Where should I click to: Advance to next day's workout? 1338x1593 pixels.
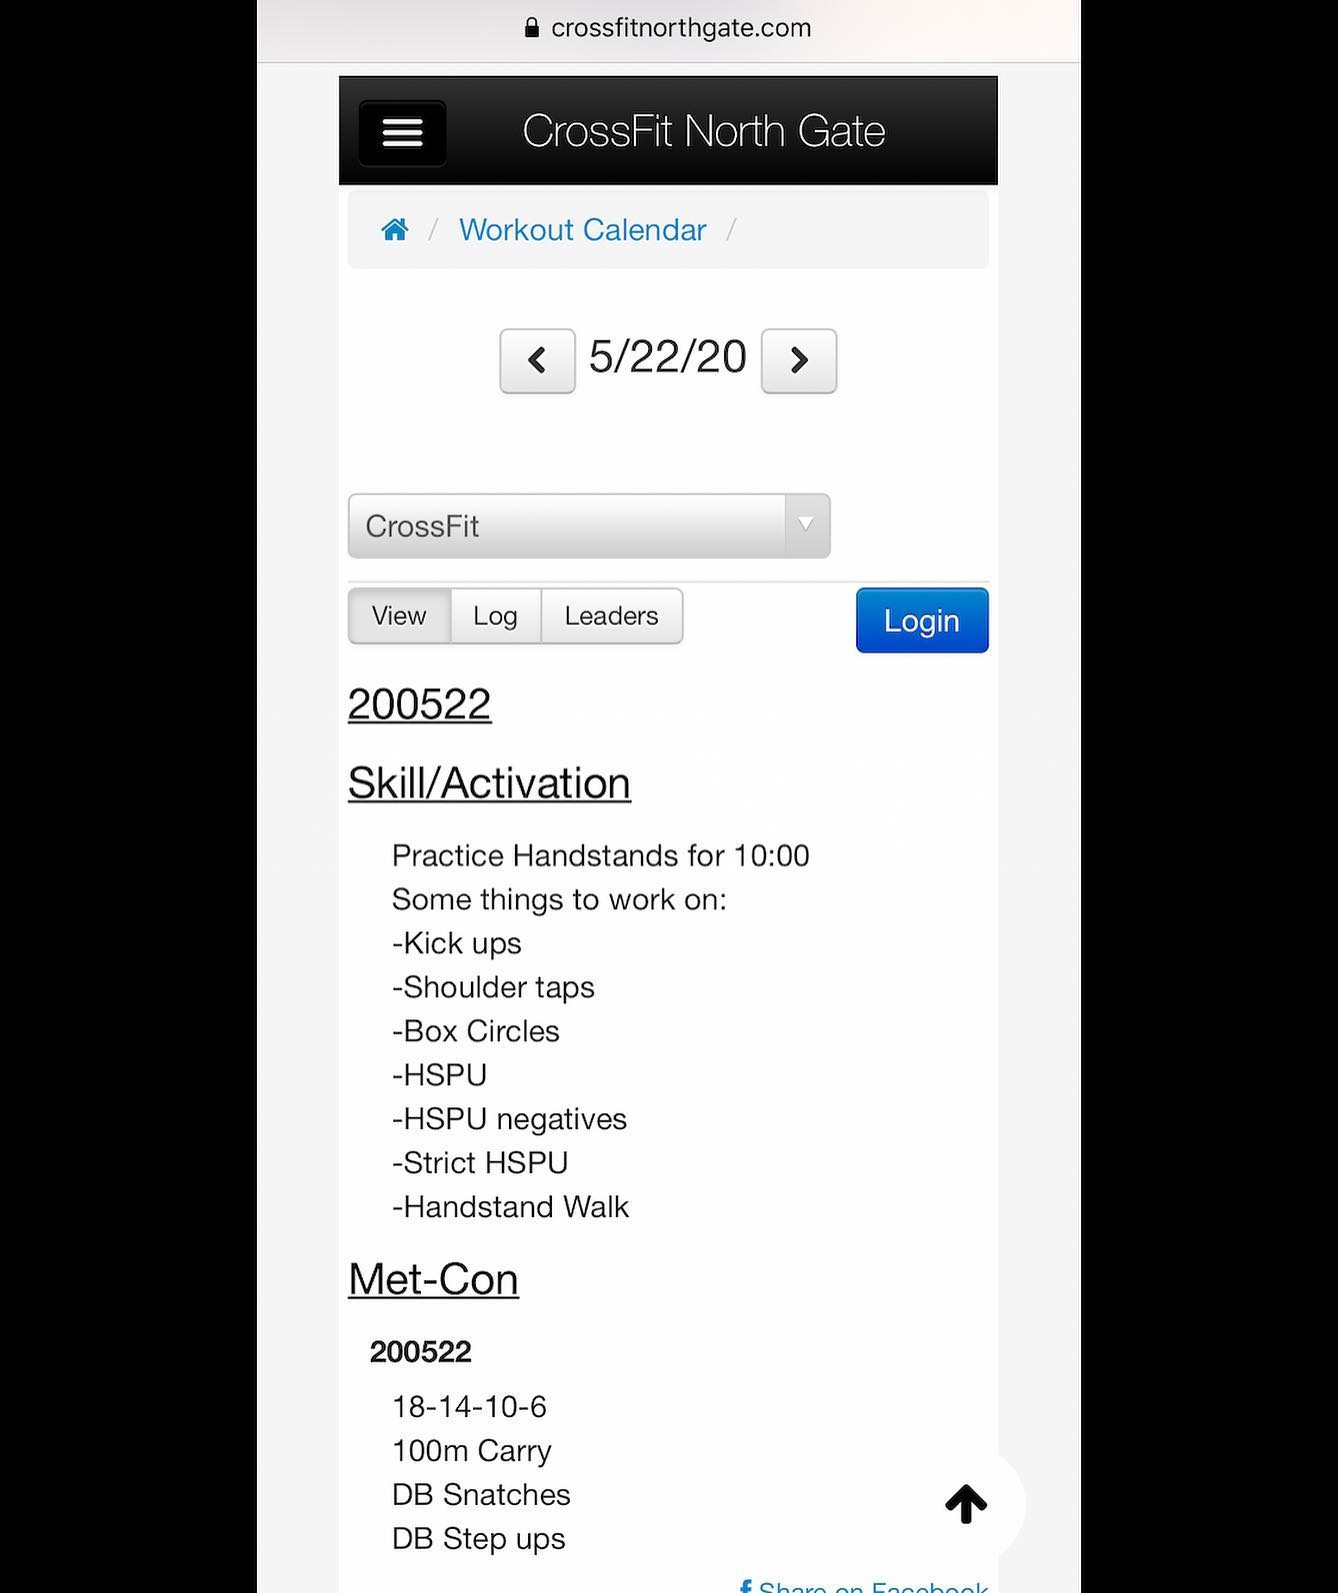click(x=798, y=360)
